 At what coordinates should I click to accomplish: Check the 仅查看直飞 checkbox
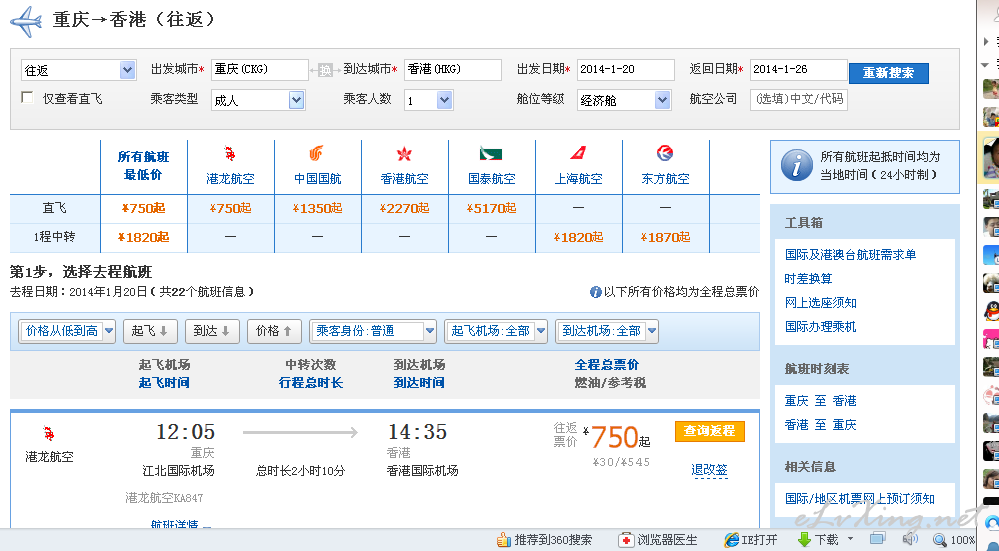click(27, 97)
